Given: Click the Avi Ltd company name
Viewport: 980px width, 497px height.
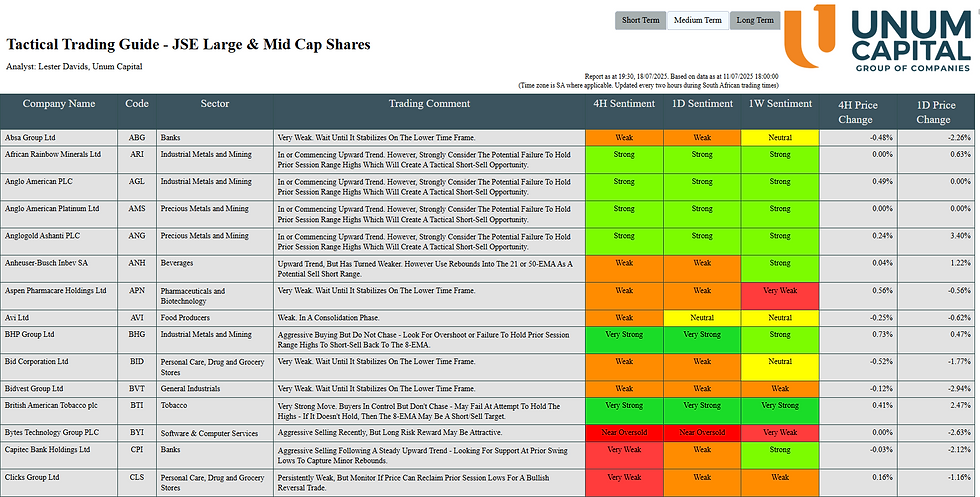Looking at the screenshot, I should tap(17, 318).
